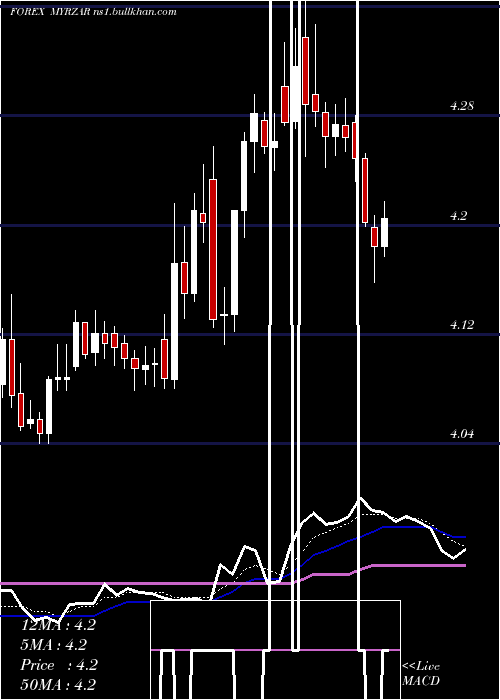Click the <<Live MACD label
500x700 pixels.
coord(421,673)
